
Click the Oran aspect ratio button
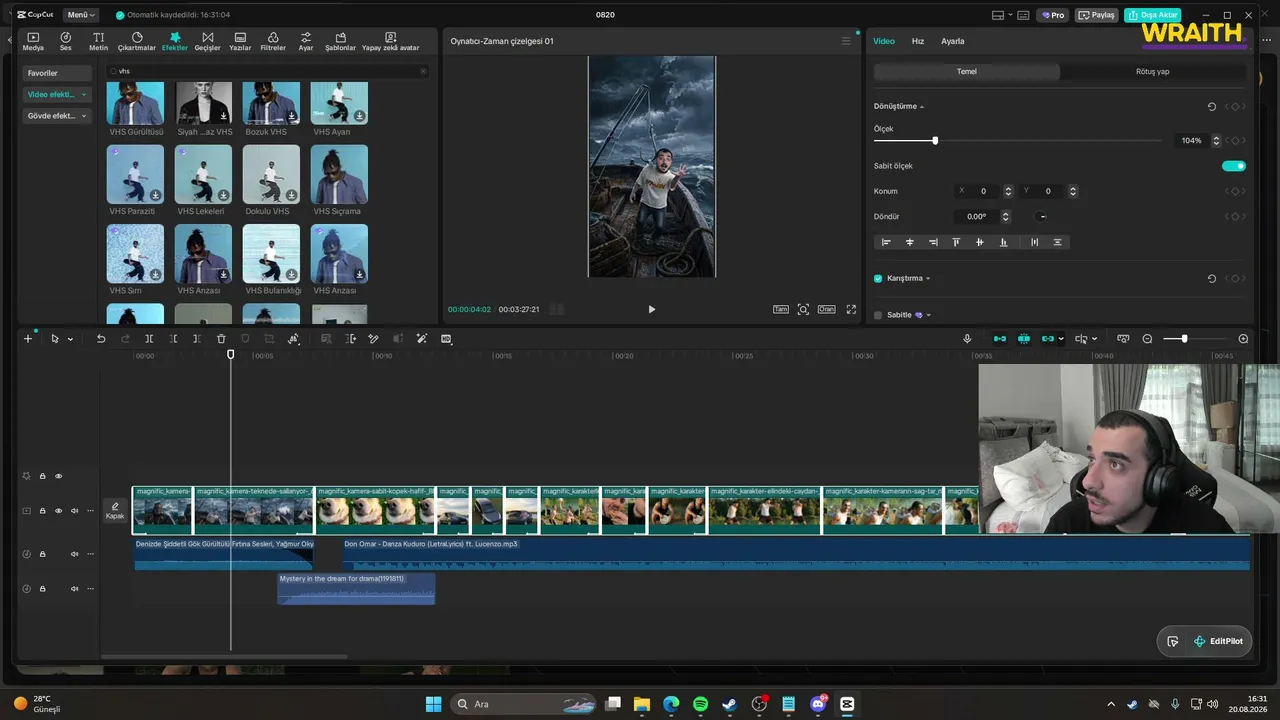pos(827,310)
